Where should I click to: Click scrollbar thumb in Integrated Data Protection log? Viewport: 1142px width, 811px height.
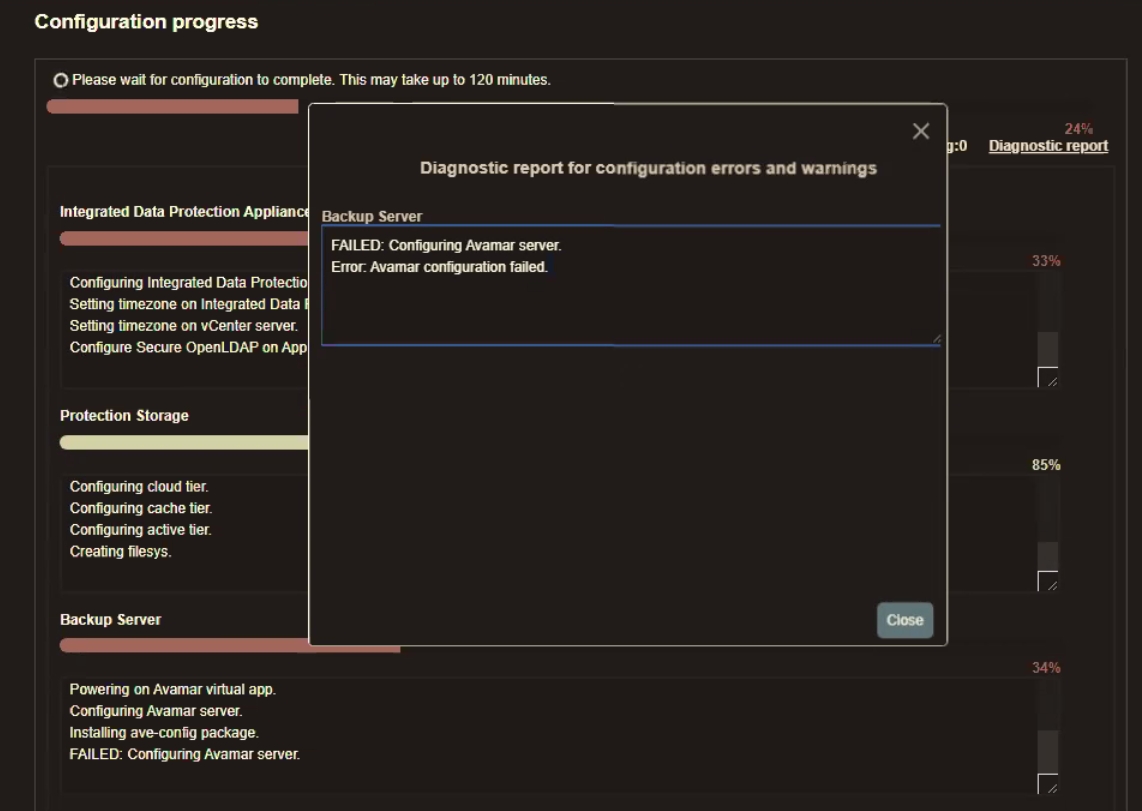click(x=1048, y=349)
